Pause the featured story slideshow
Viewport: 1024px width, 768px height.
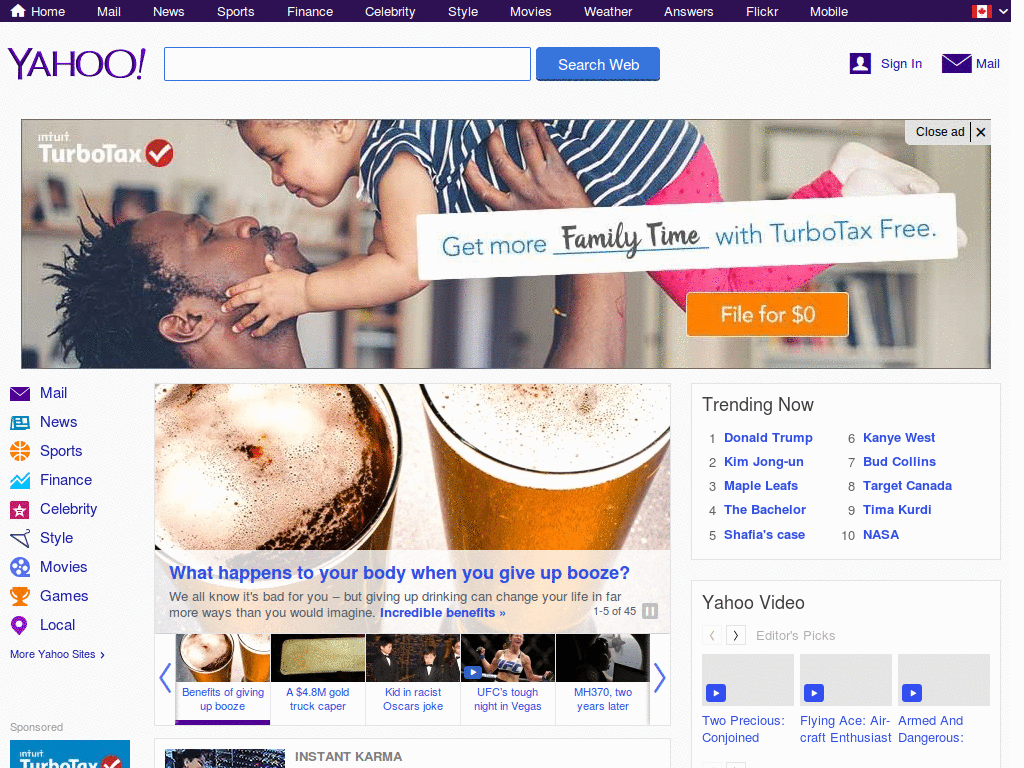(x=650, y=611)
